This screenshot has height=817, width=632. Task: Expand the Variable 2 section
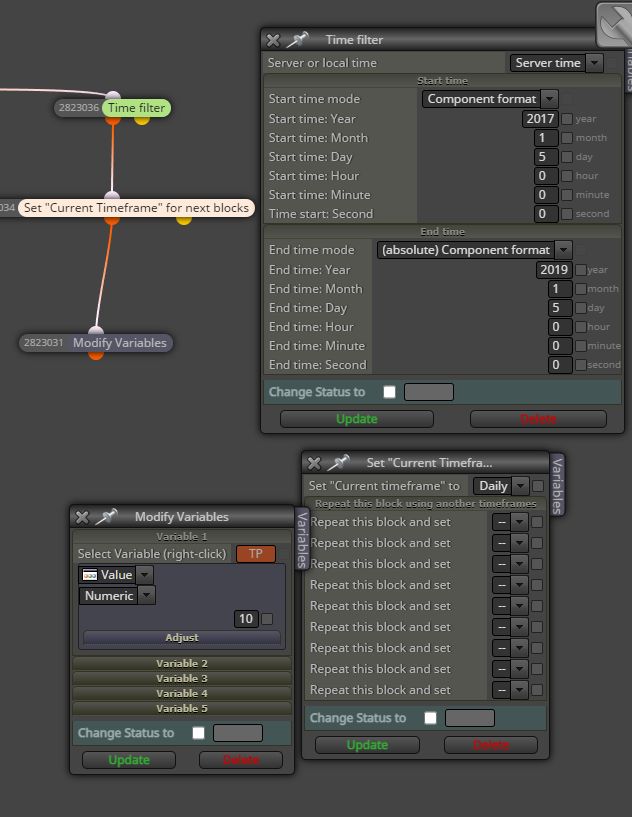182,663
